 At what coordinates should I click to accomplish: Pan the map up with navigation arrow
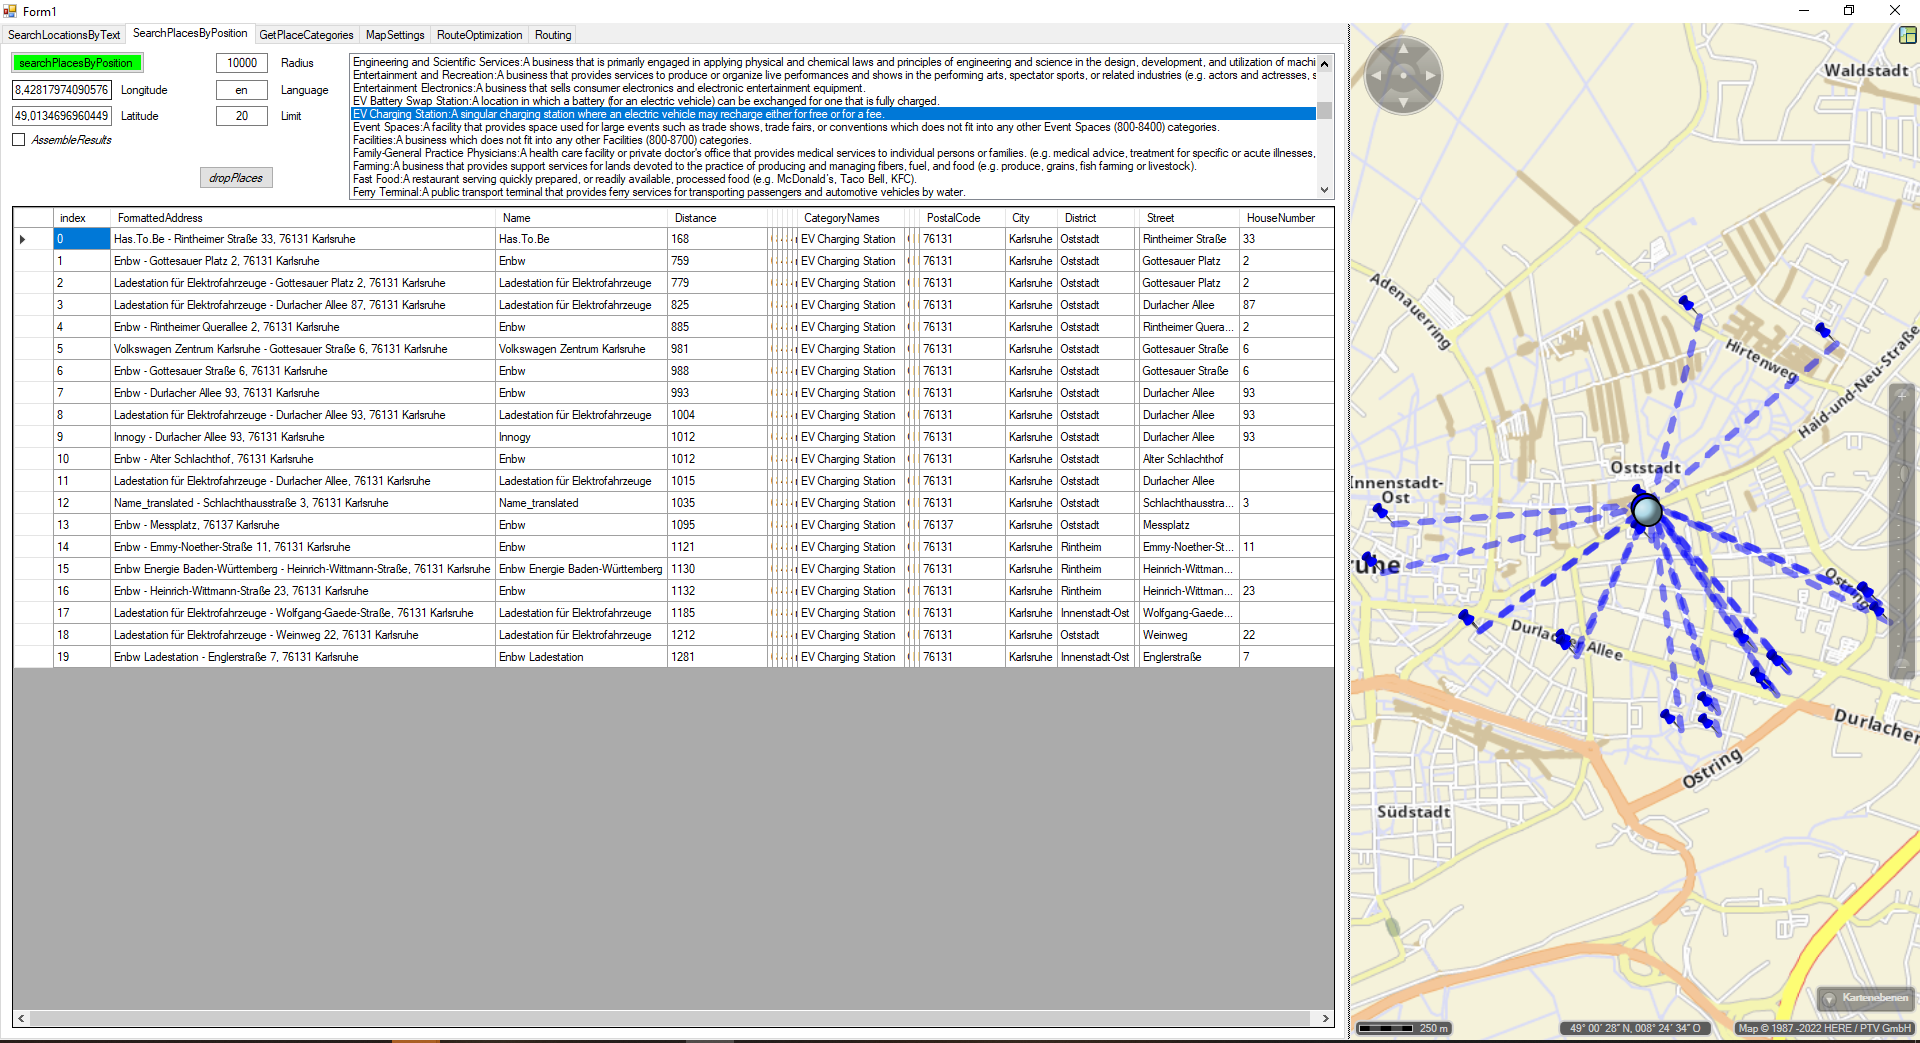point(1403,49)
